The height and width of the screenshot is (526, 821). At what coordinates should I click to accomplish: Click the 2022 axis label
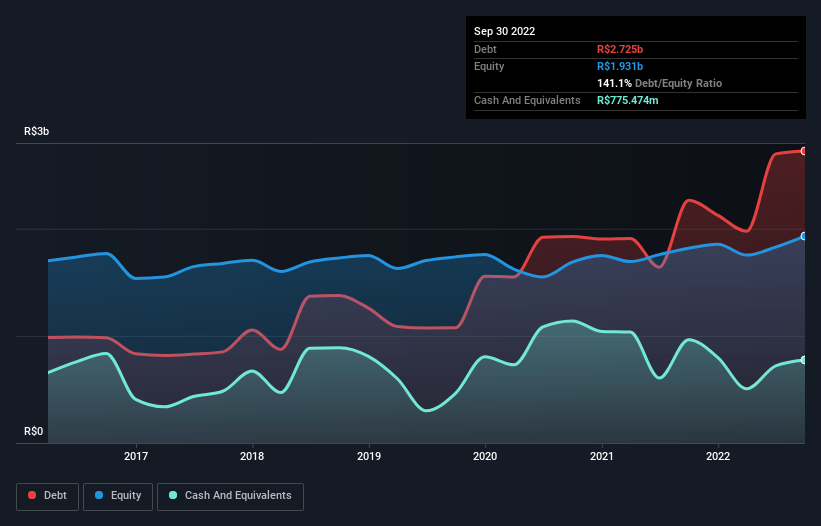(718, 456)
